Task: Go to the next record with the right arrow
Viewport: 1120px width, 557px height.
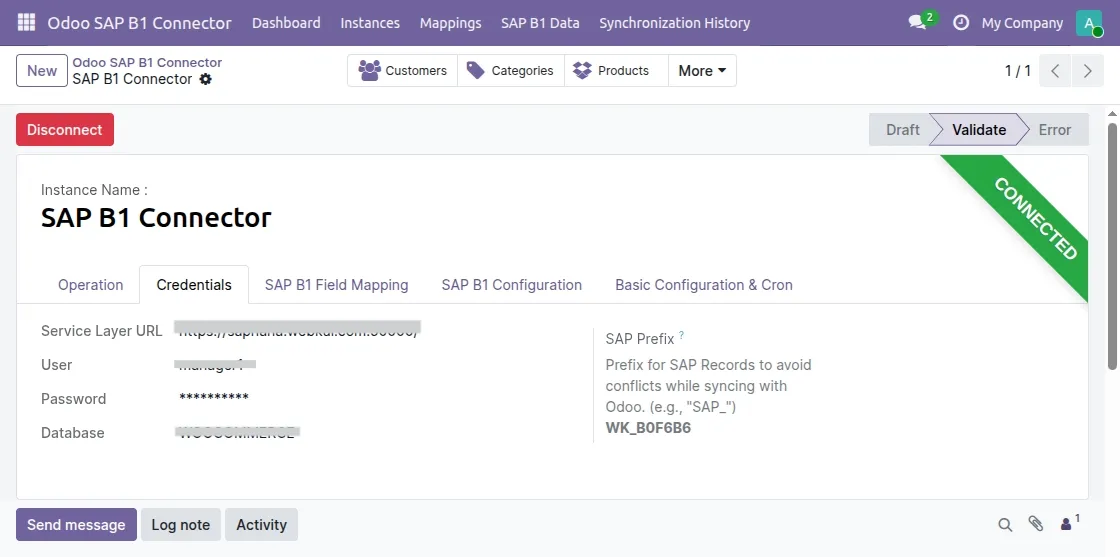Action: tap(1088, 71)
